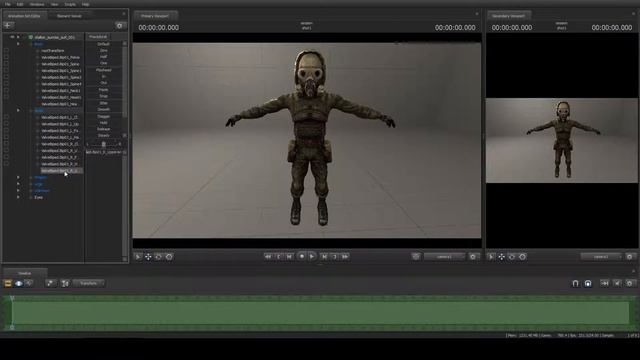Click the plus button to add animation set
This screenshot has height=360, width=640.
pyautogui.click(x=8, y=25)
